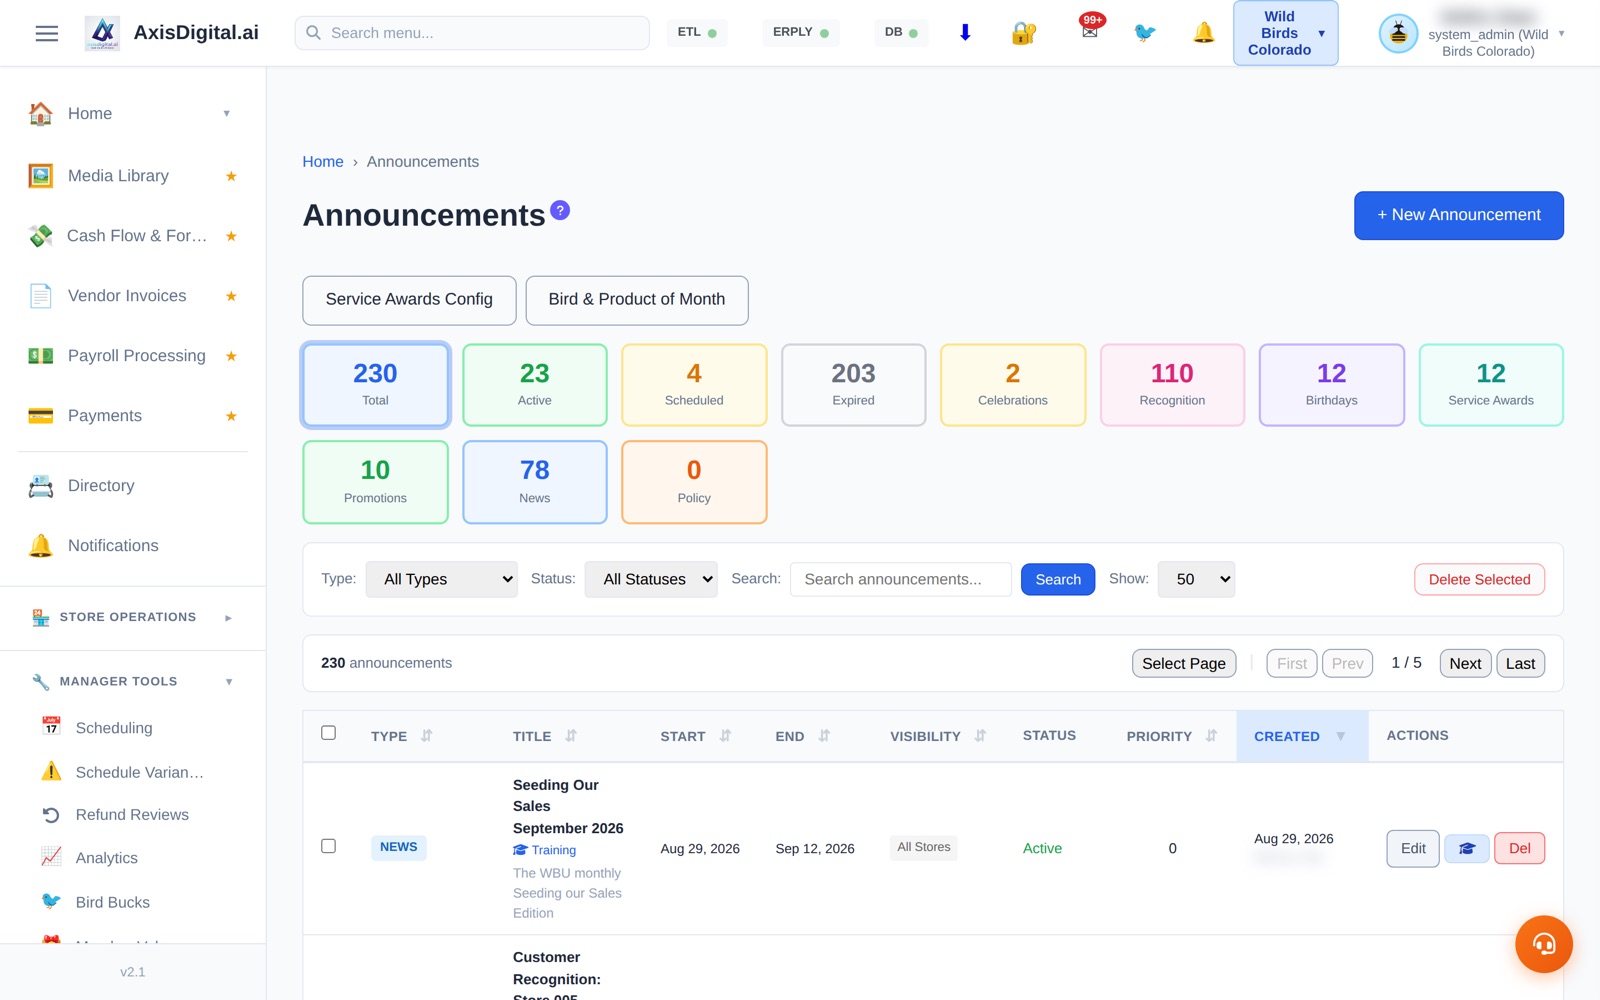Follow the Home breadcrumb link
This screenshot has height=1000, width=1600.
click(x=323, y=162)
